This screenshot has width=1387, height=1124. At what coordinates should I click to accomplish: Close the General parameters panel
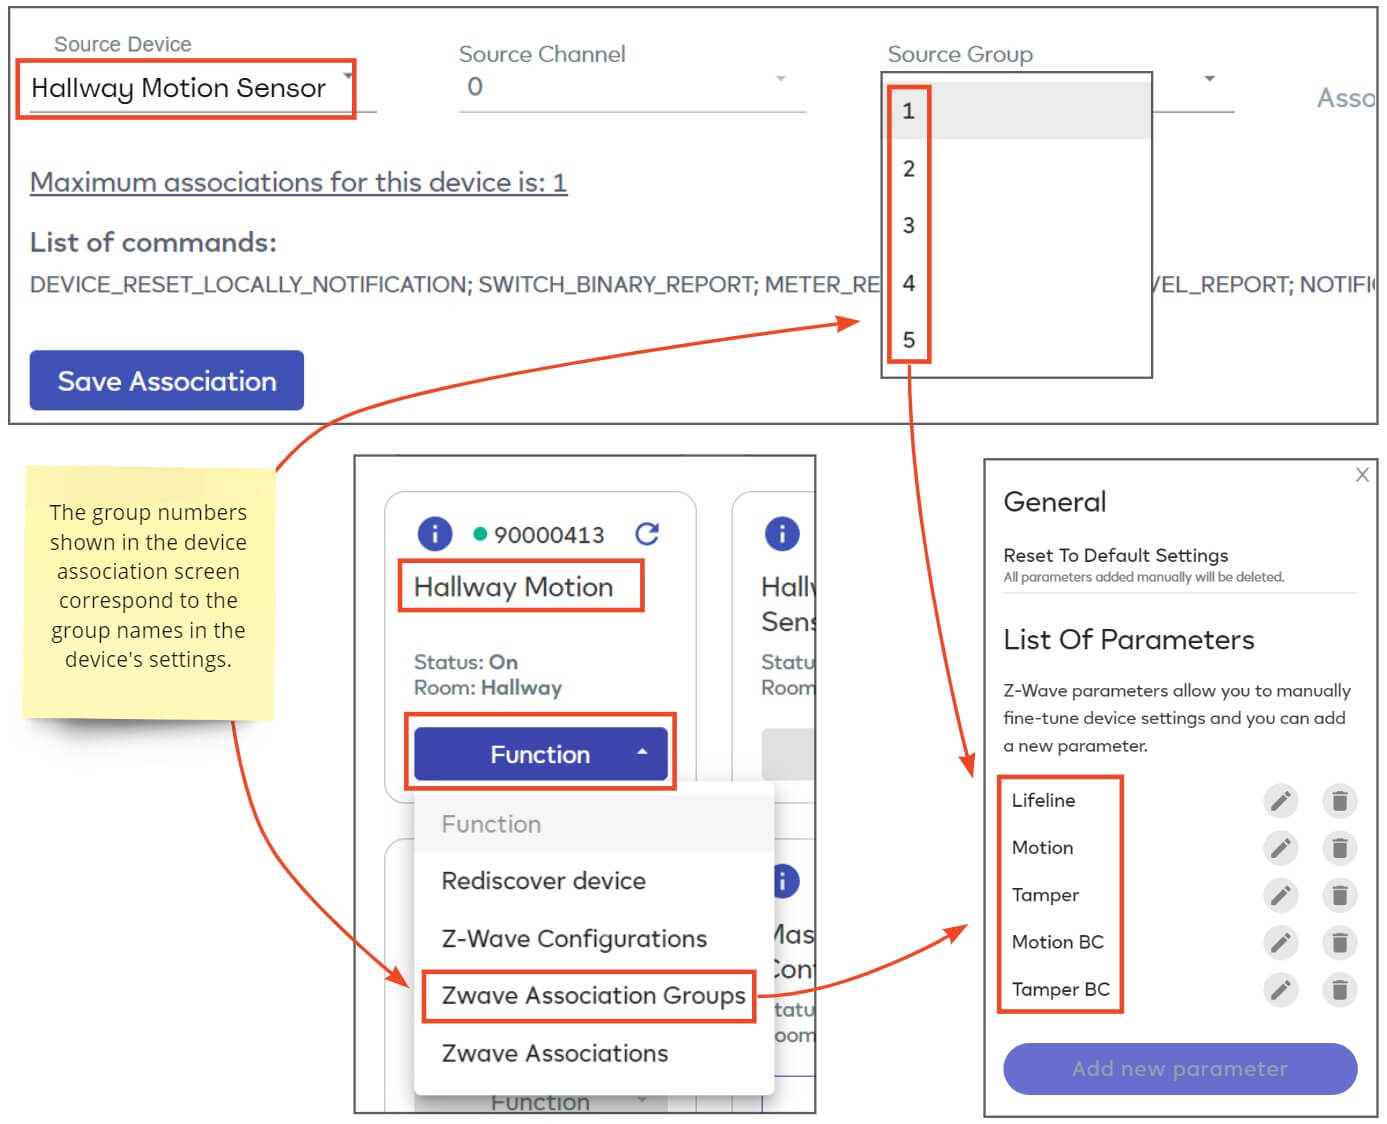click(x=1362, y=475)
